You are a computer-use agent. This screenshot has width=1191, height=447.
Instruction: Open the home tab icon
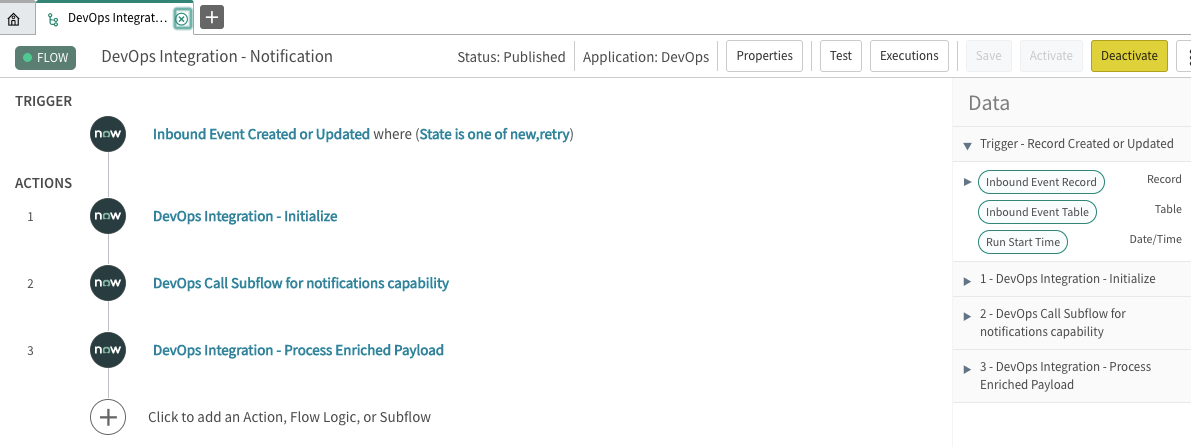pyautogui.click(x=13, y=18)
